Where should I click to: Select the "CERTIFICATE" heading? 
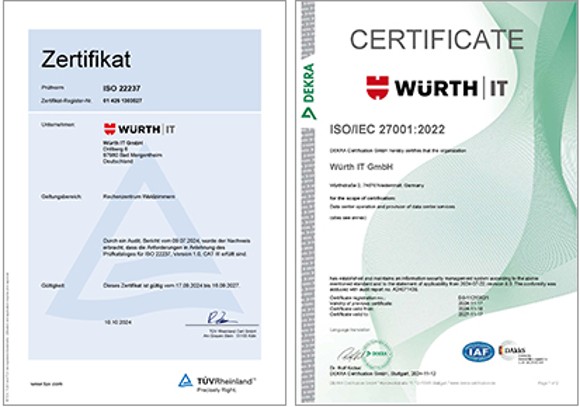pyautogui.click(x=437, y=40)
